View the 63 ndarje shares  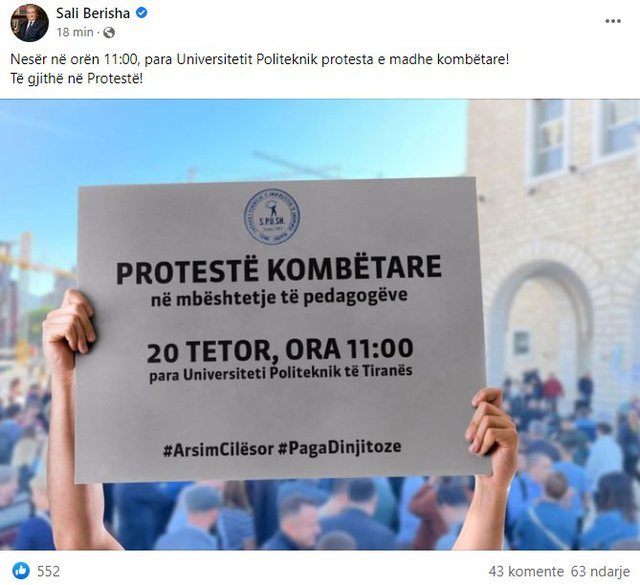click(600, 571)
